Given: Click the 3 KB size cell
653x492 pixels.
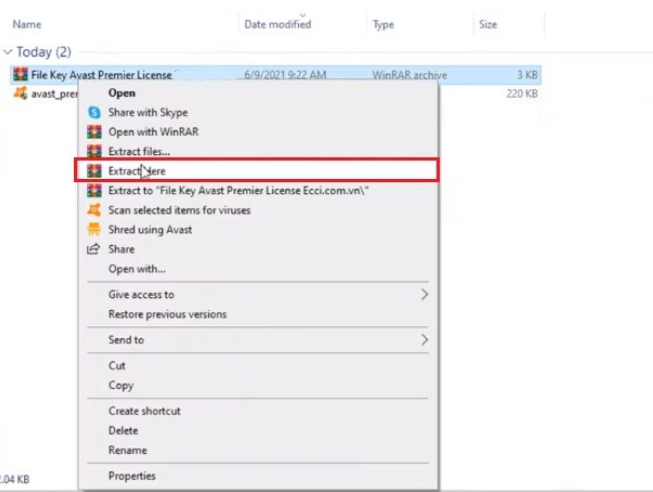Looking at the screenshot, I should click(x=527, y=75).
